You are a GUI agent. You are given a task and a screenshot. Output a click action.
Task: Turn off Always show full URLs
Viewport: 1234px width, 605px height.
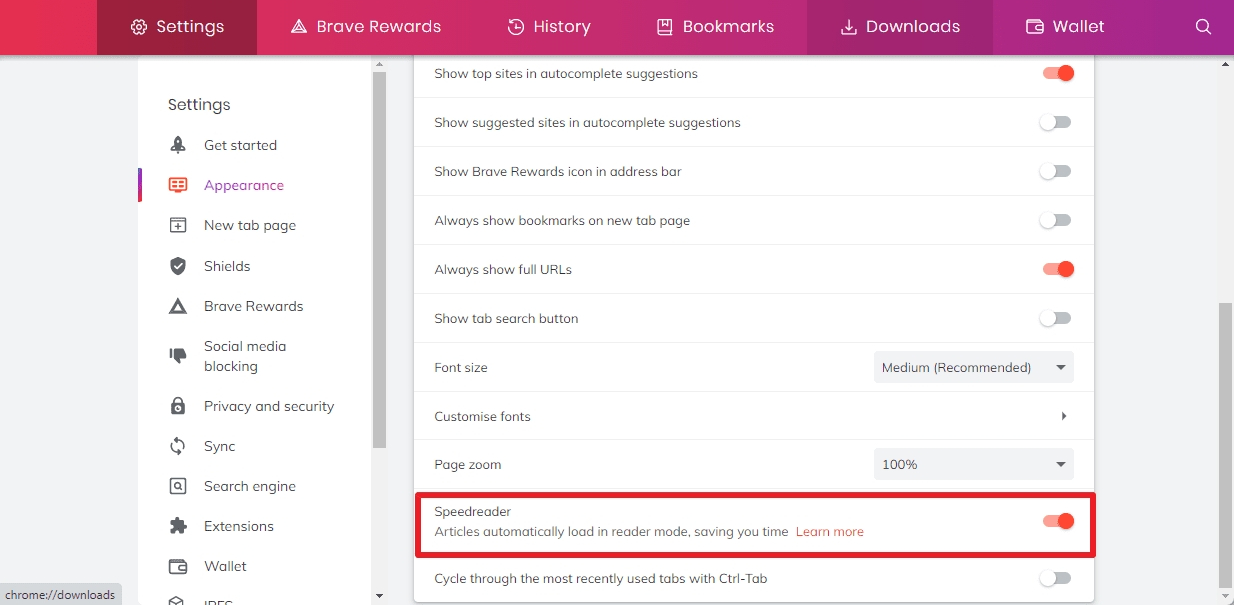pos(1057,269)
